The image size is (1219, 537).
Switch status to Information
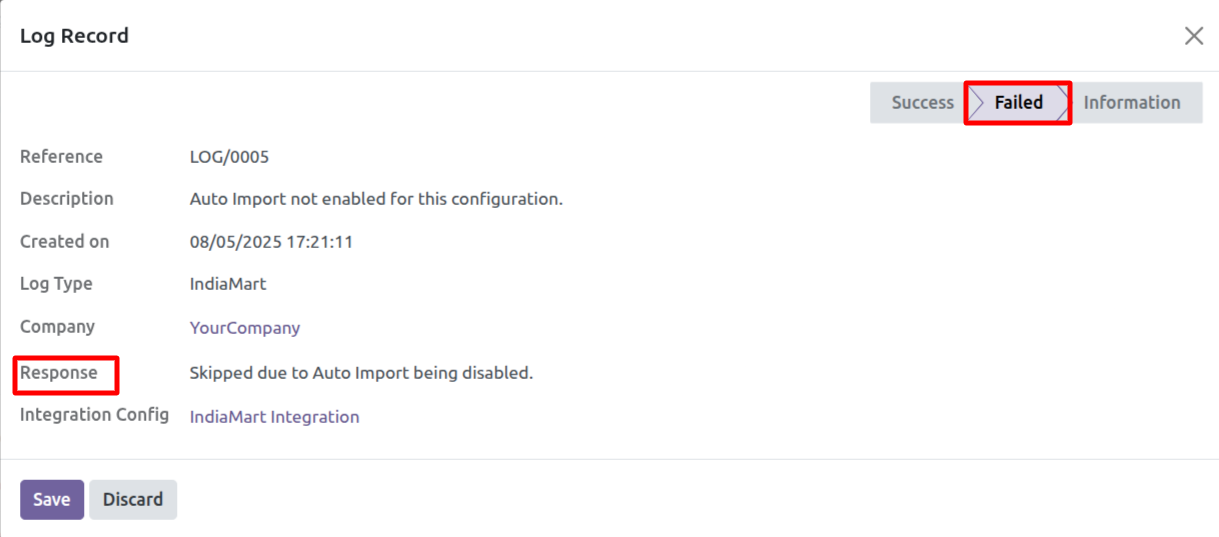[1131, 103]
